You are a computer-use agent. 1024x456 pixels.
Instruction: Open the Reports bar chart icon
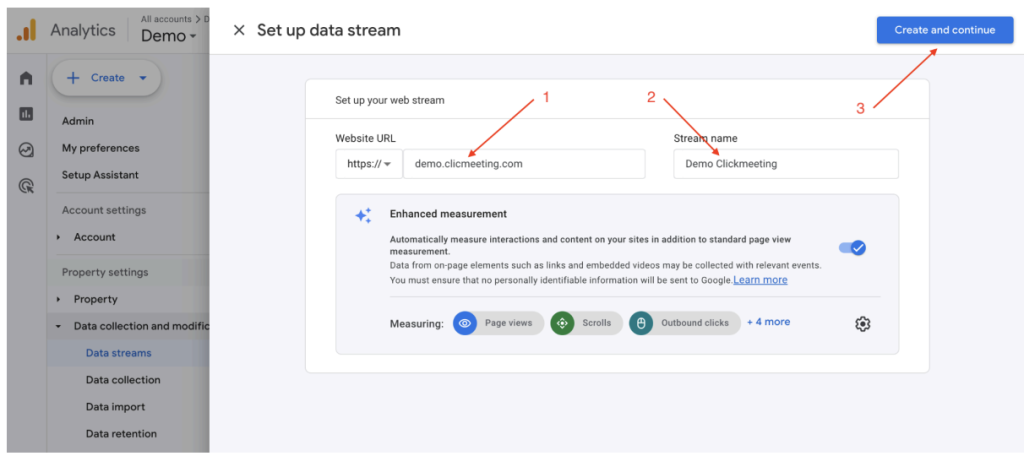pos(26,114)
